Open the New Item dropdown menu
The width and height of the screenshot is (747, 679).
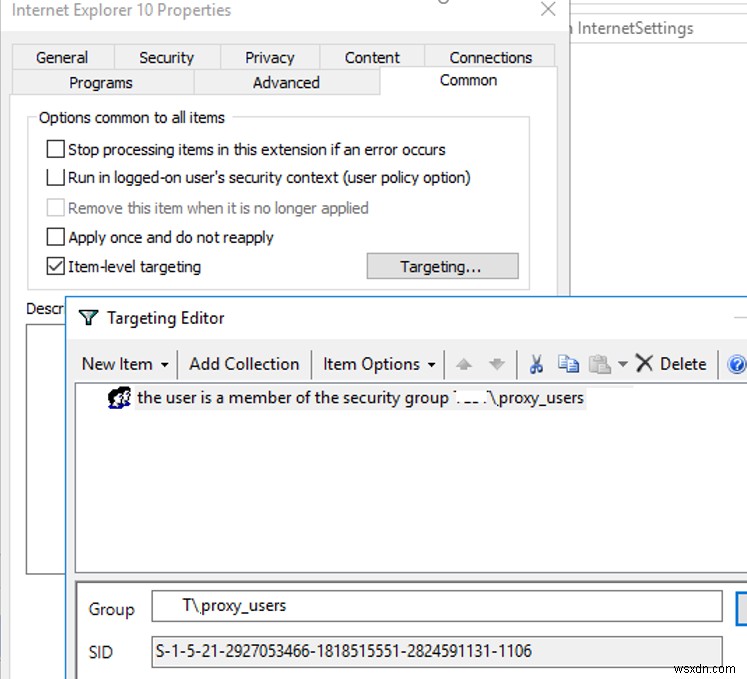click(x=125, y=364)
